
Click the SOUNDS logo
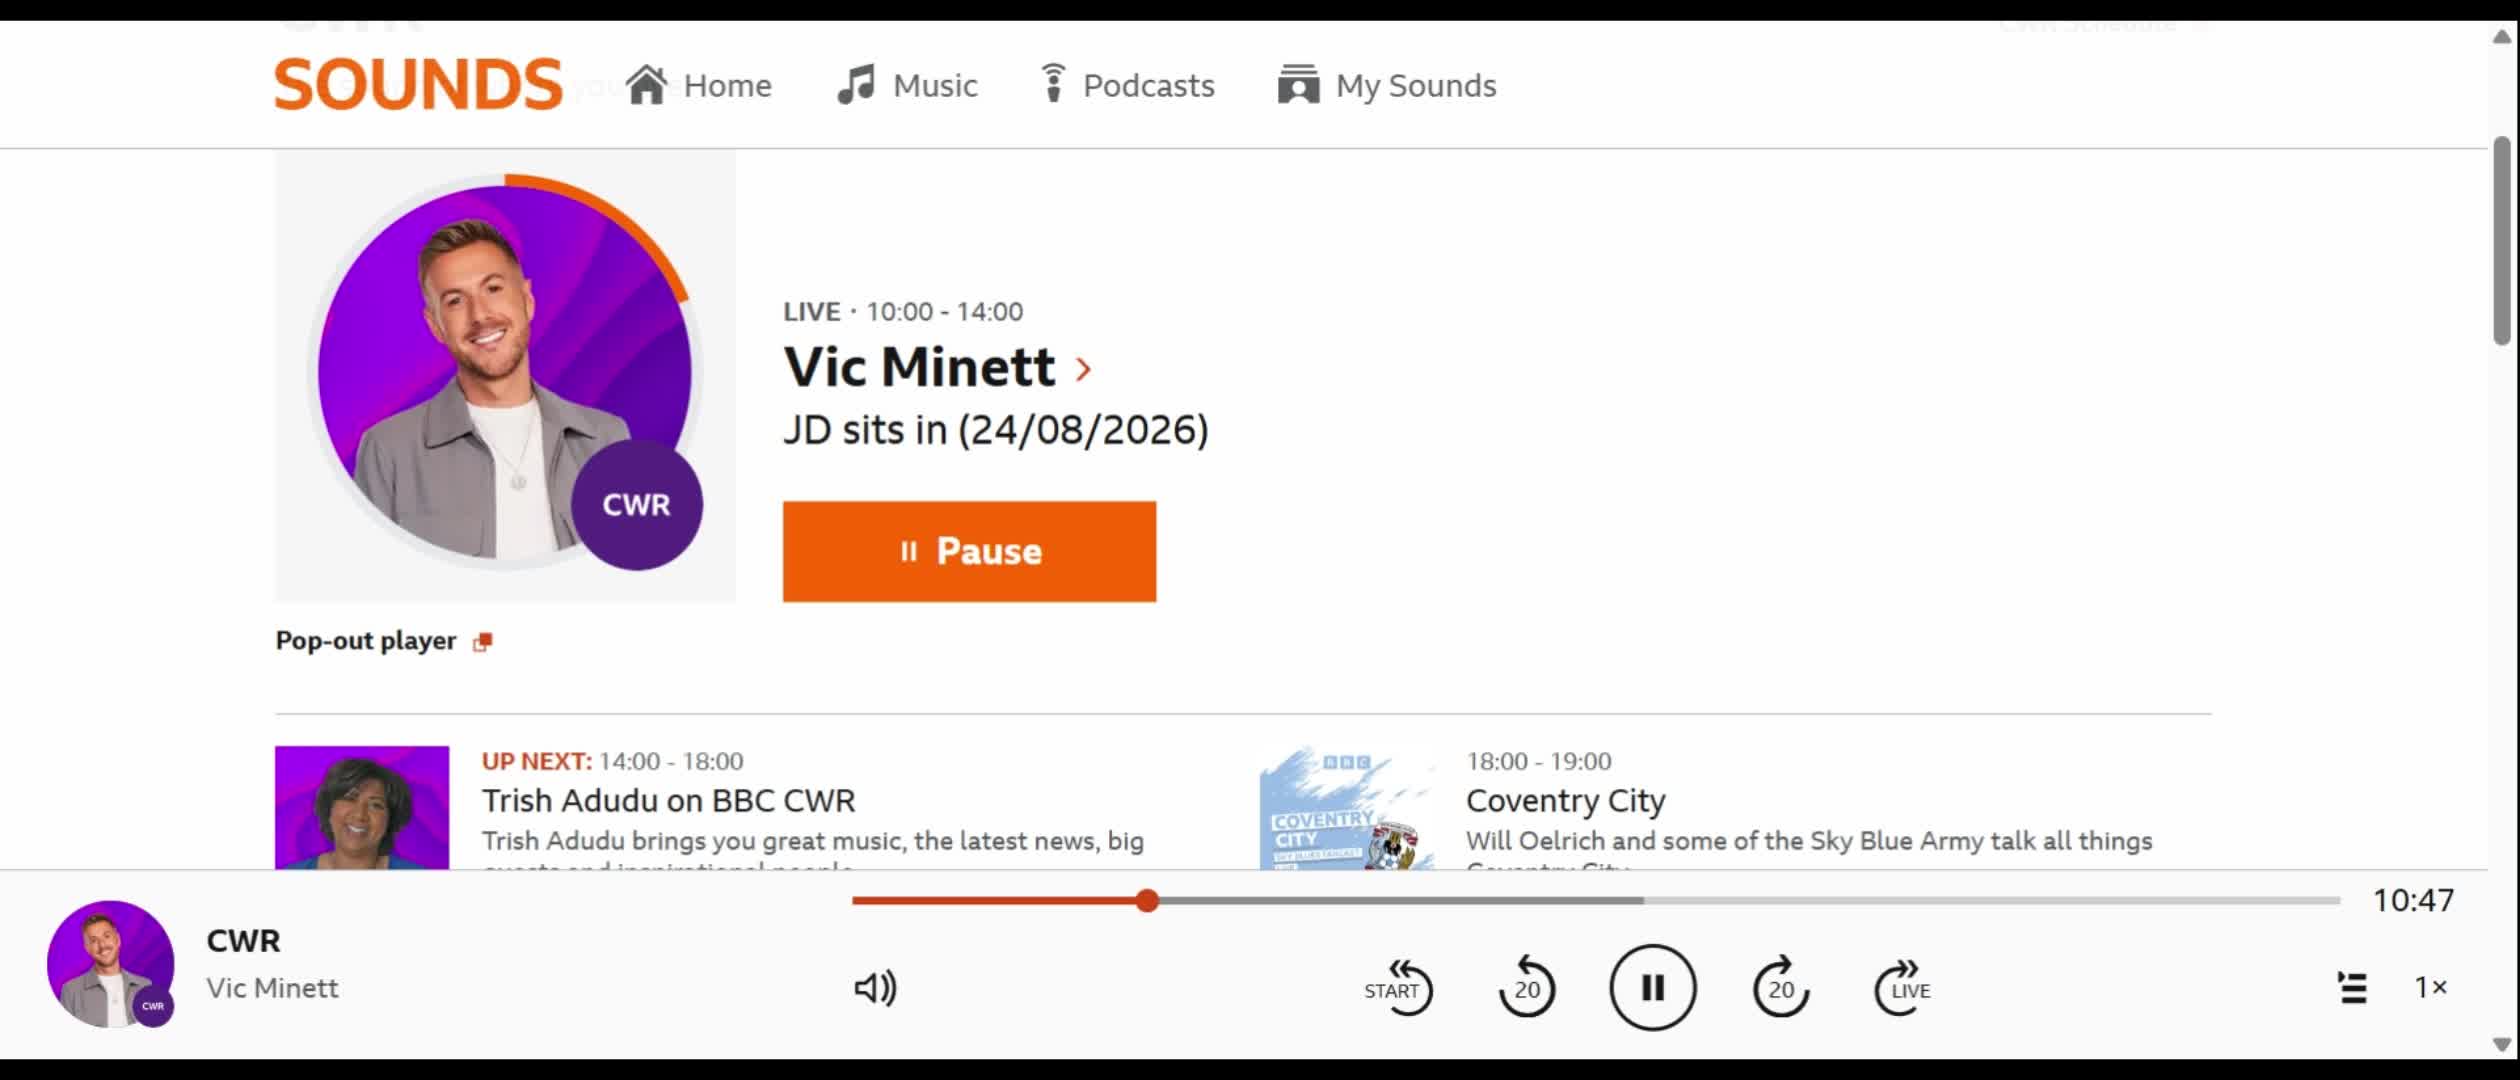point(418,84)
